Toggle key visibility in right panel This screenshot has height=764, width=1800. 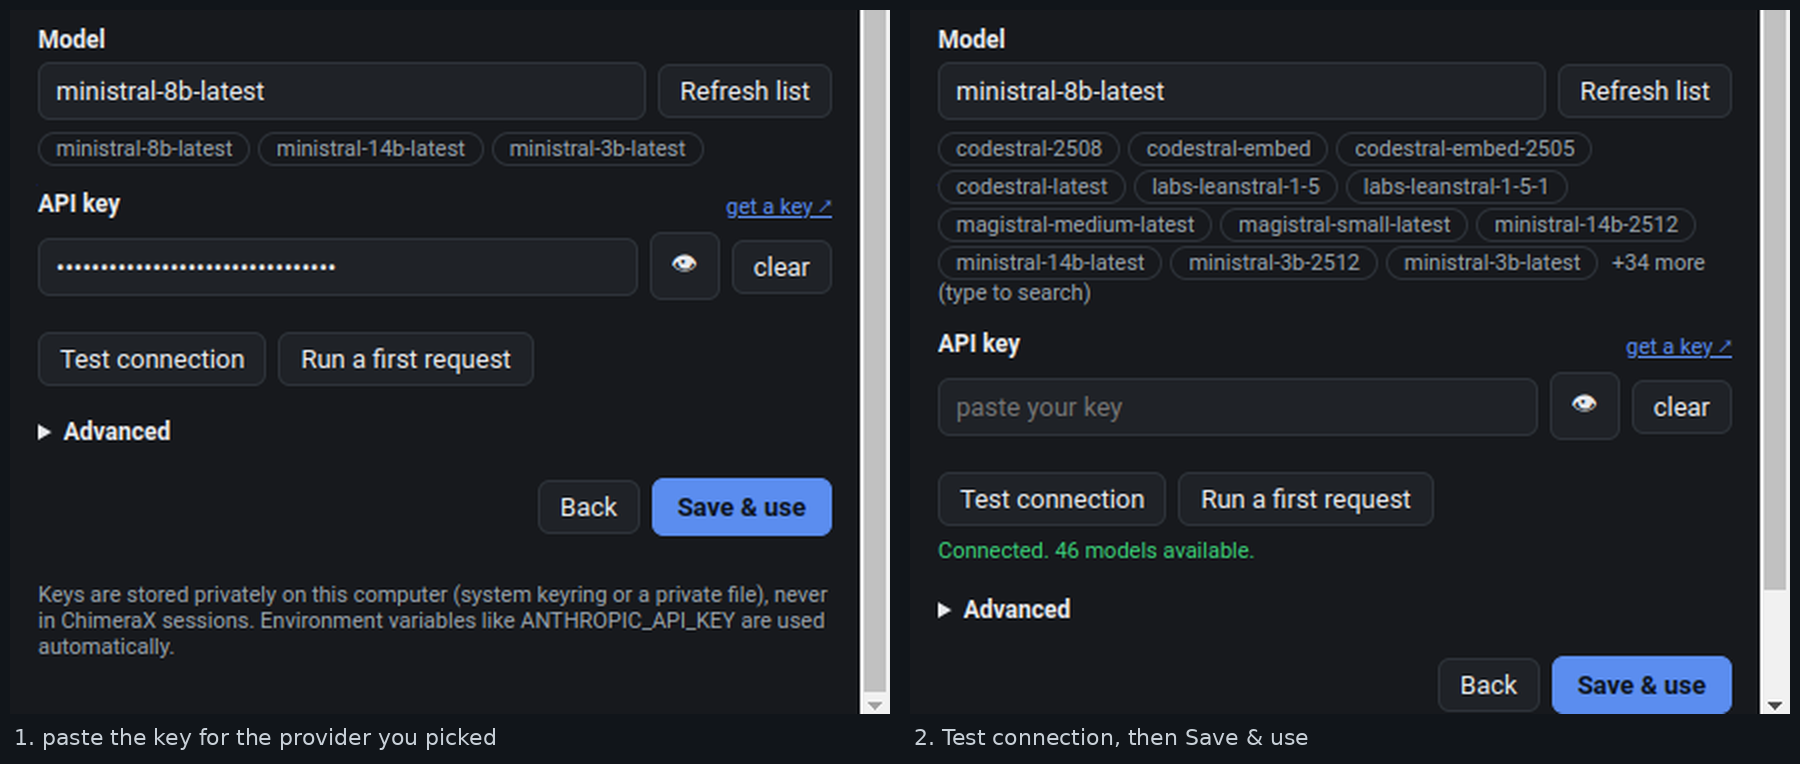1584,406
